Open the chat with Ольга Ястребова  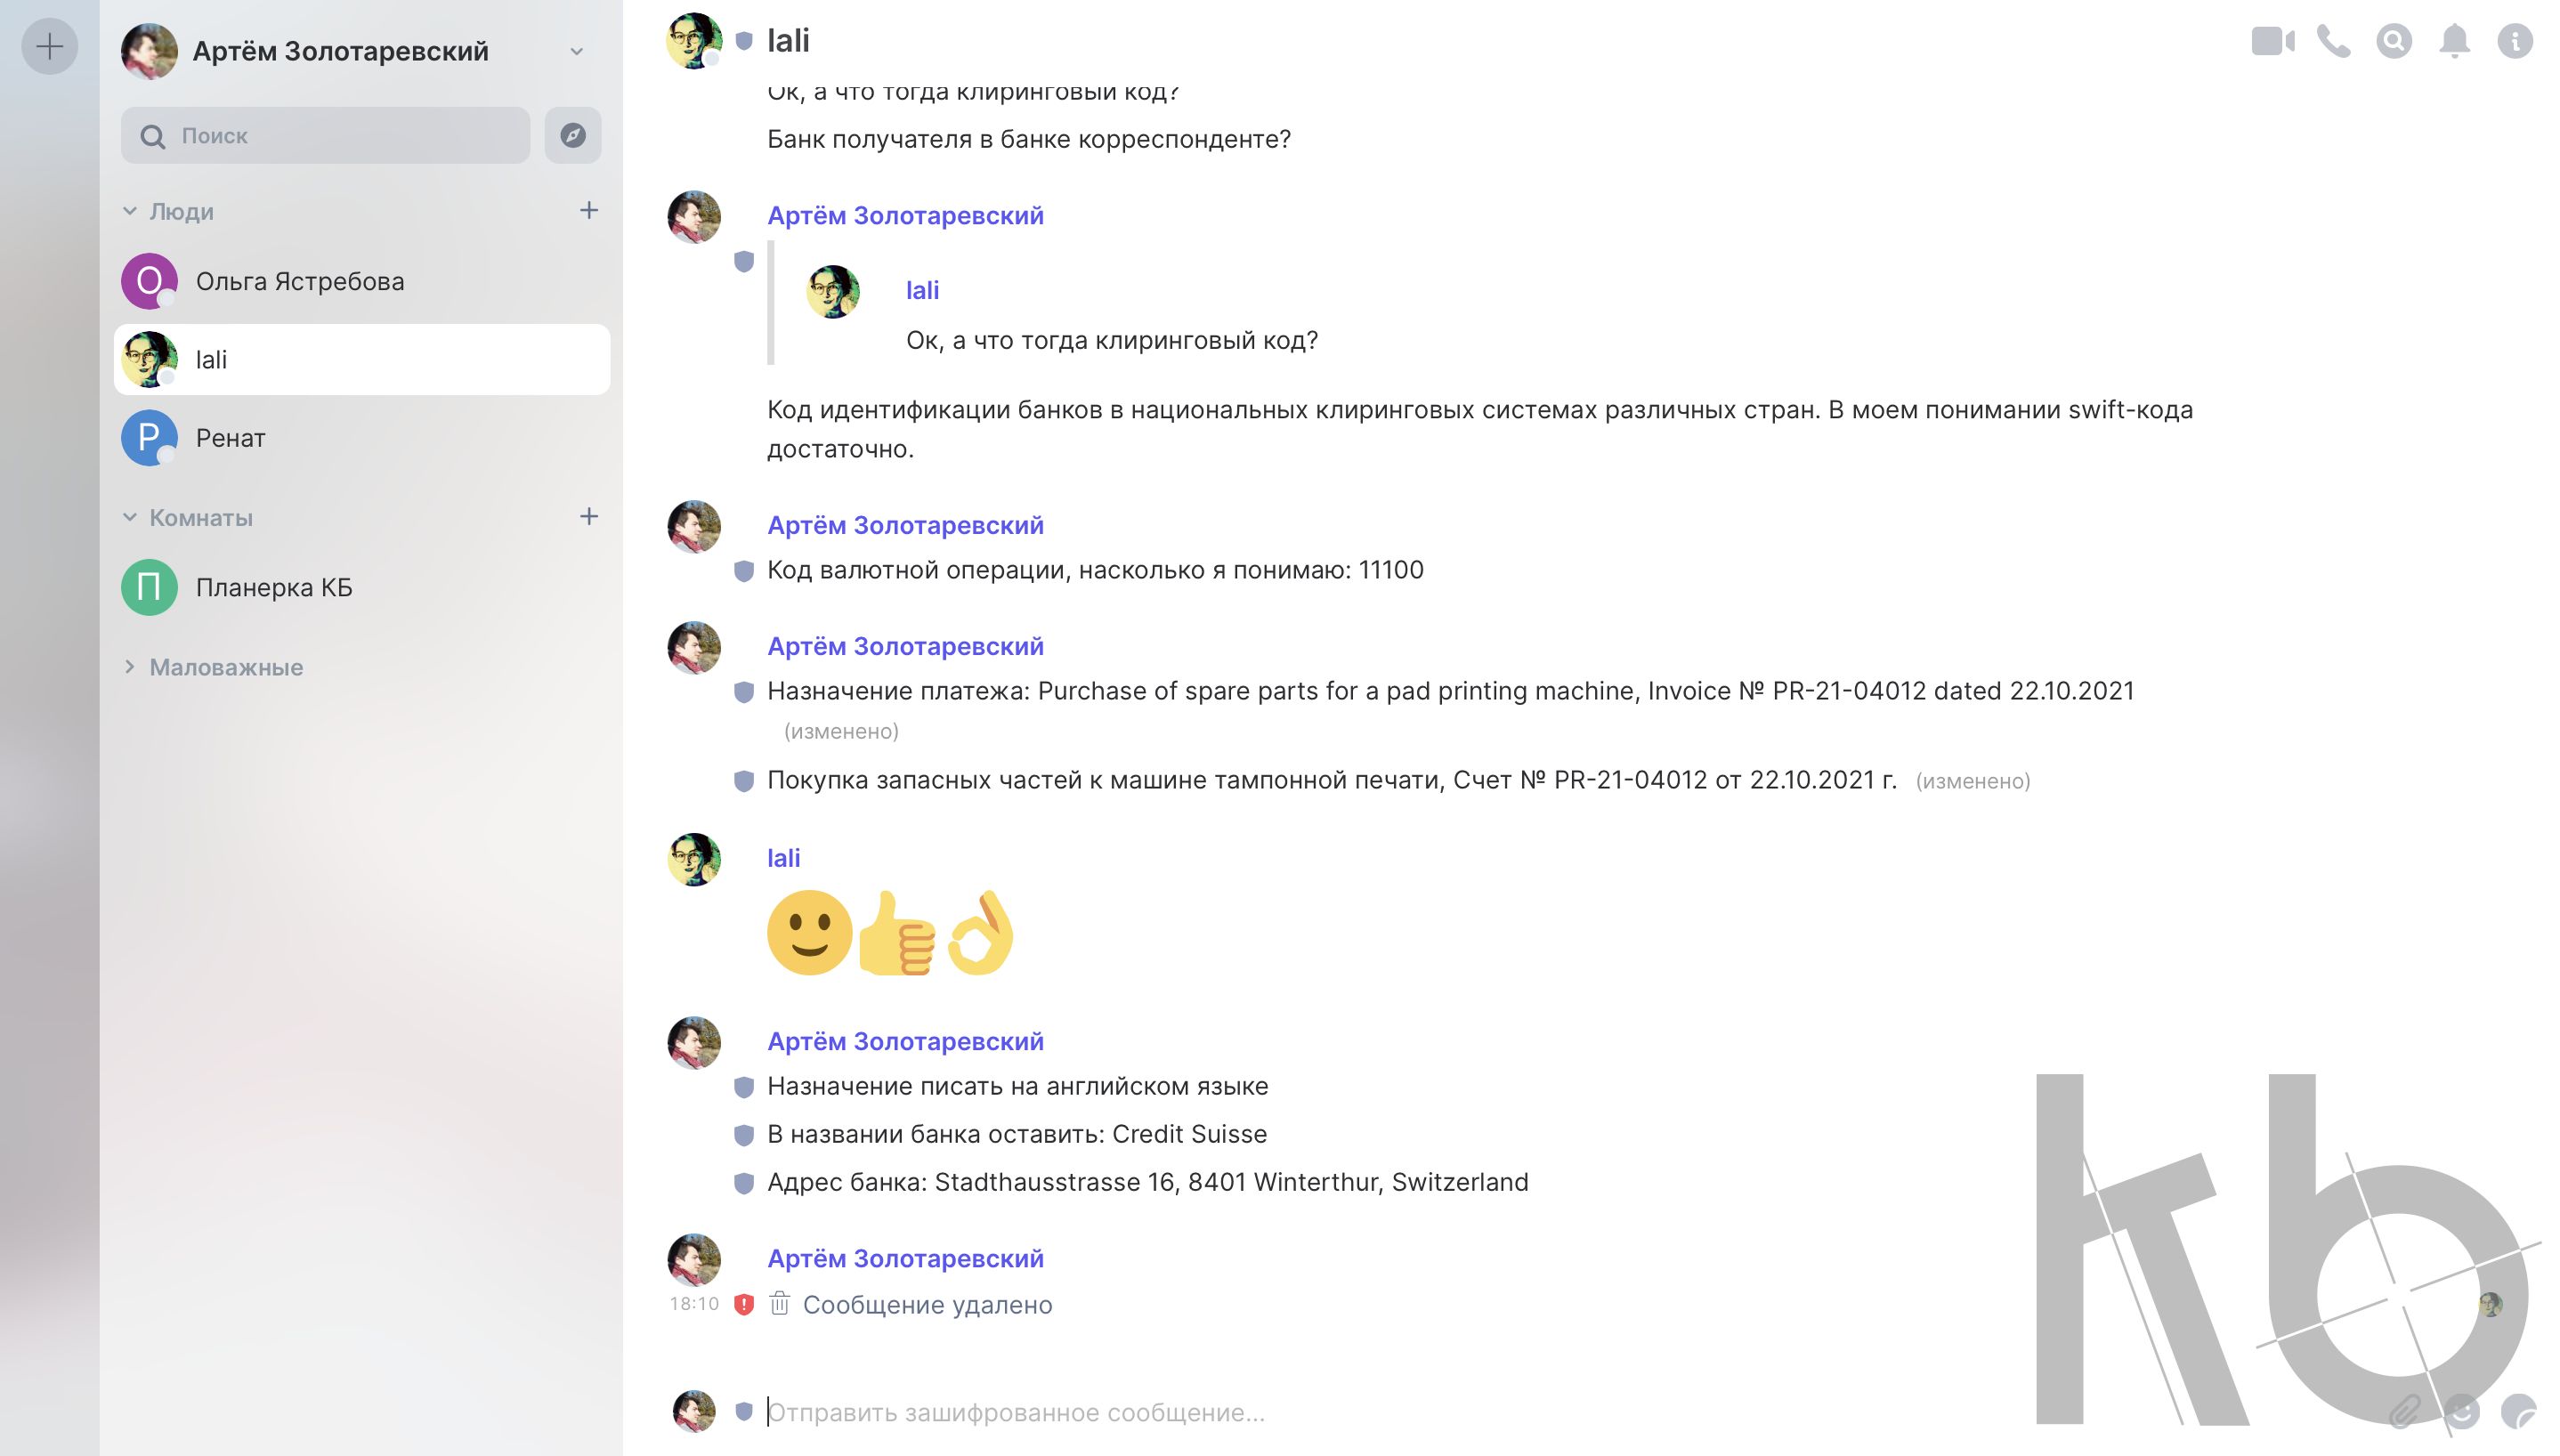click(300, 281)
